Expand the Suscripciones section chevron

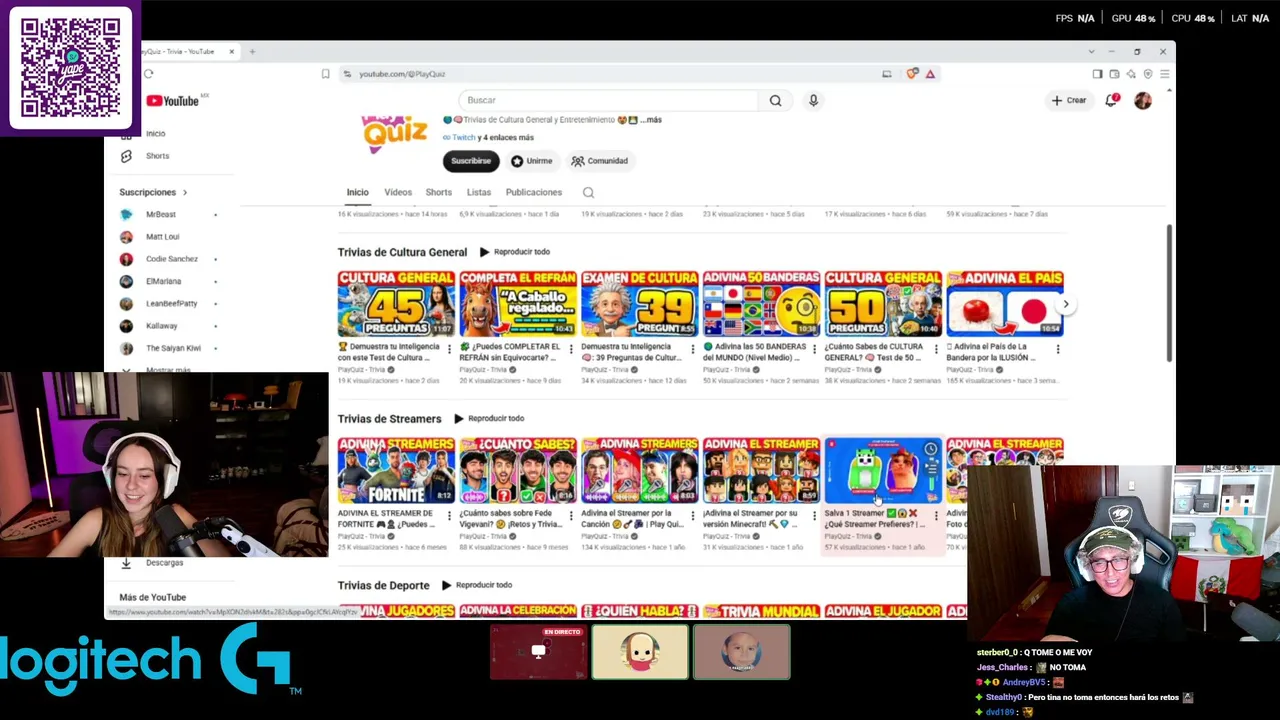[x=184, y=192]
